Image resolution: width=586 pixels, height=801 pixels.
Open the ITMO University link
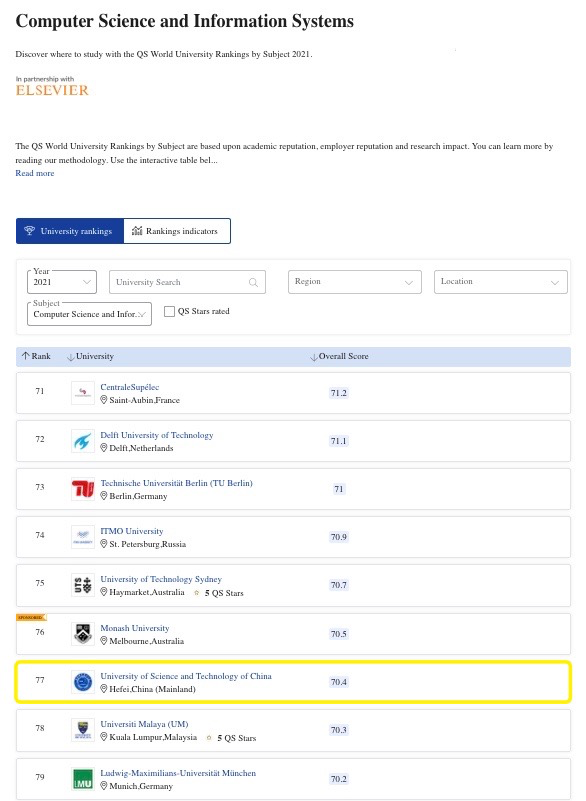pyautogui.click(x=132, y=531)
